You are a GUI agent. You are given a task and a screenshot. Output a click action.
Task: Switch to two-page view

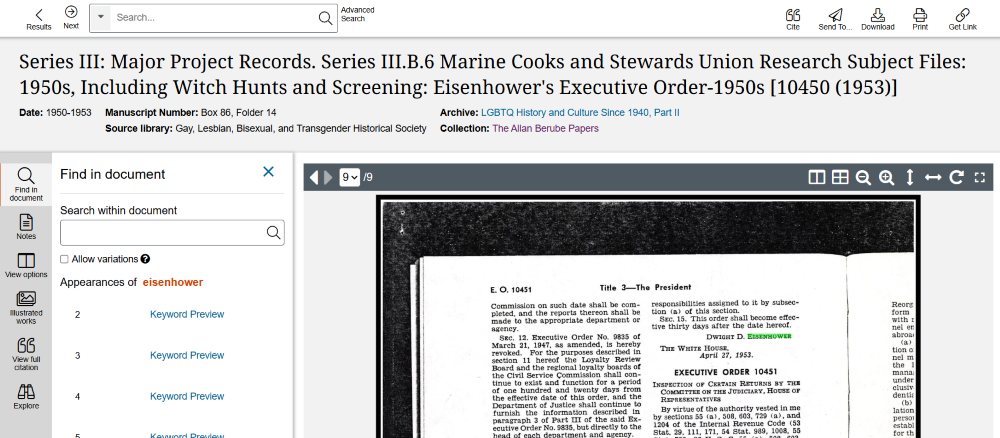pos(816,177)
